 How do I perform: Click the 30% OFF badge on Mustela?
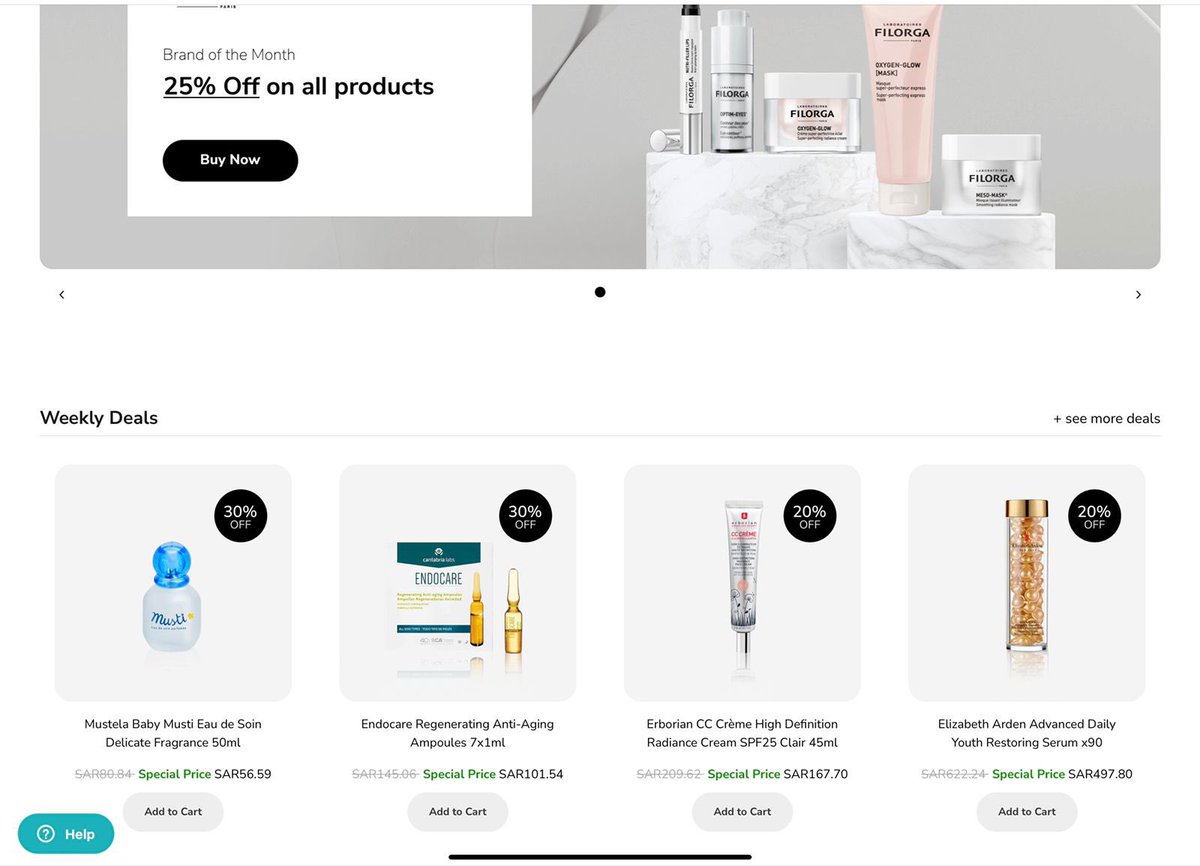coord(241,516)
